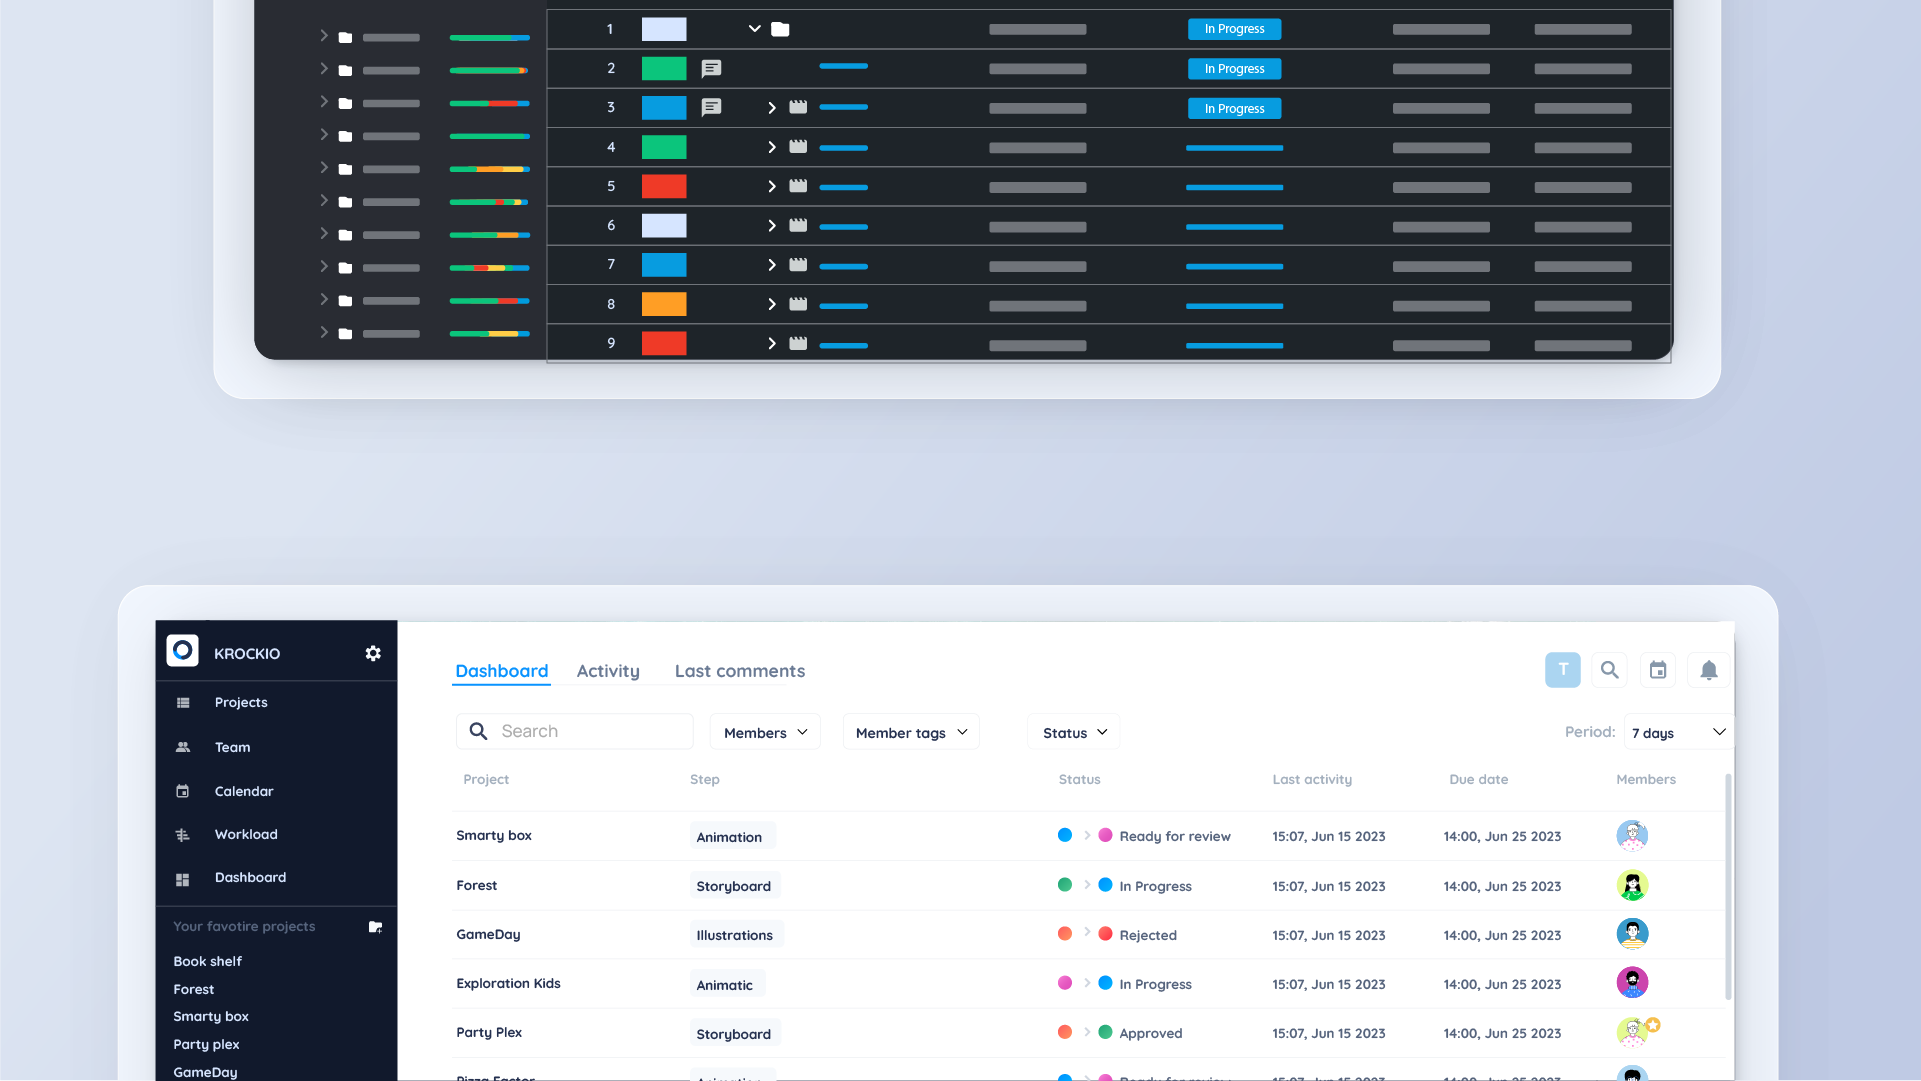This screenshot has width=1921, height=1081.
Task: Click the Forest member avatar
Action: click(x=1632, y=885)
